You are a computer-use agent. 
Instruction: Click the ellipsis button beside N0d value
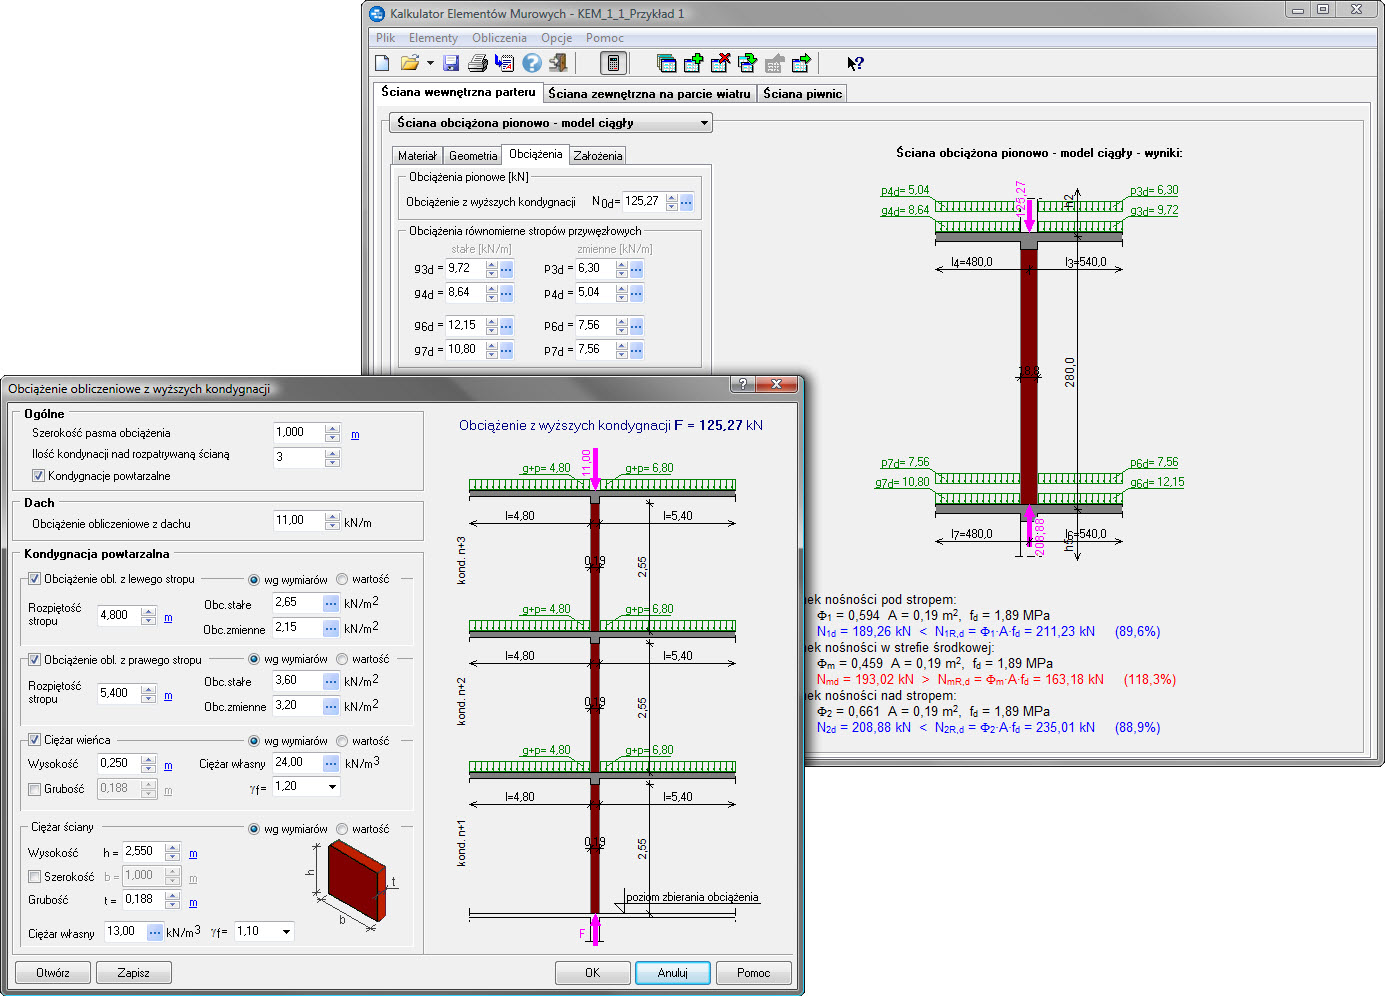pos(686,202)
